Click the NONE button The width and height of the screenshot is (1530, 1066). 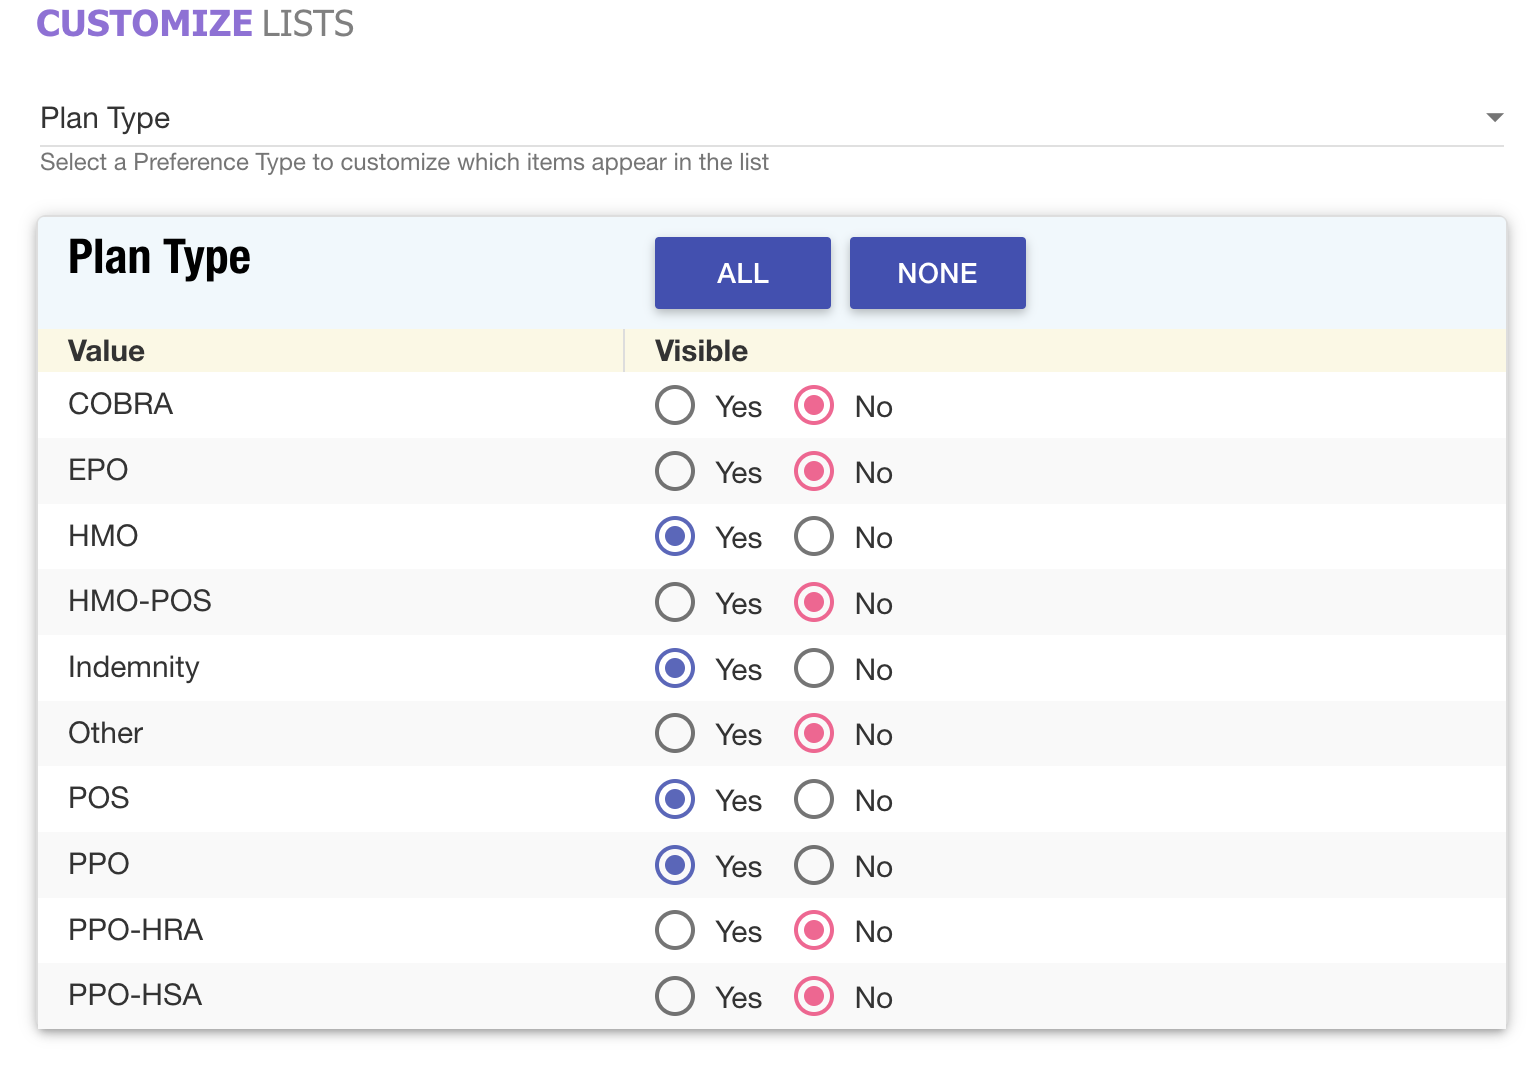(x=937, y=273)
